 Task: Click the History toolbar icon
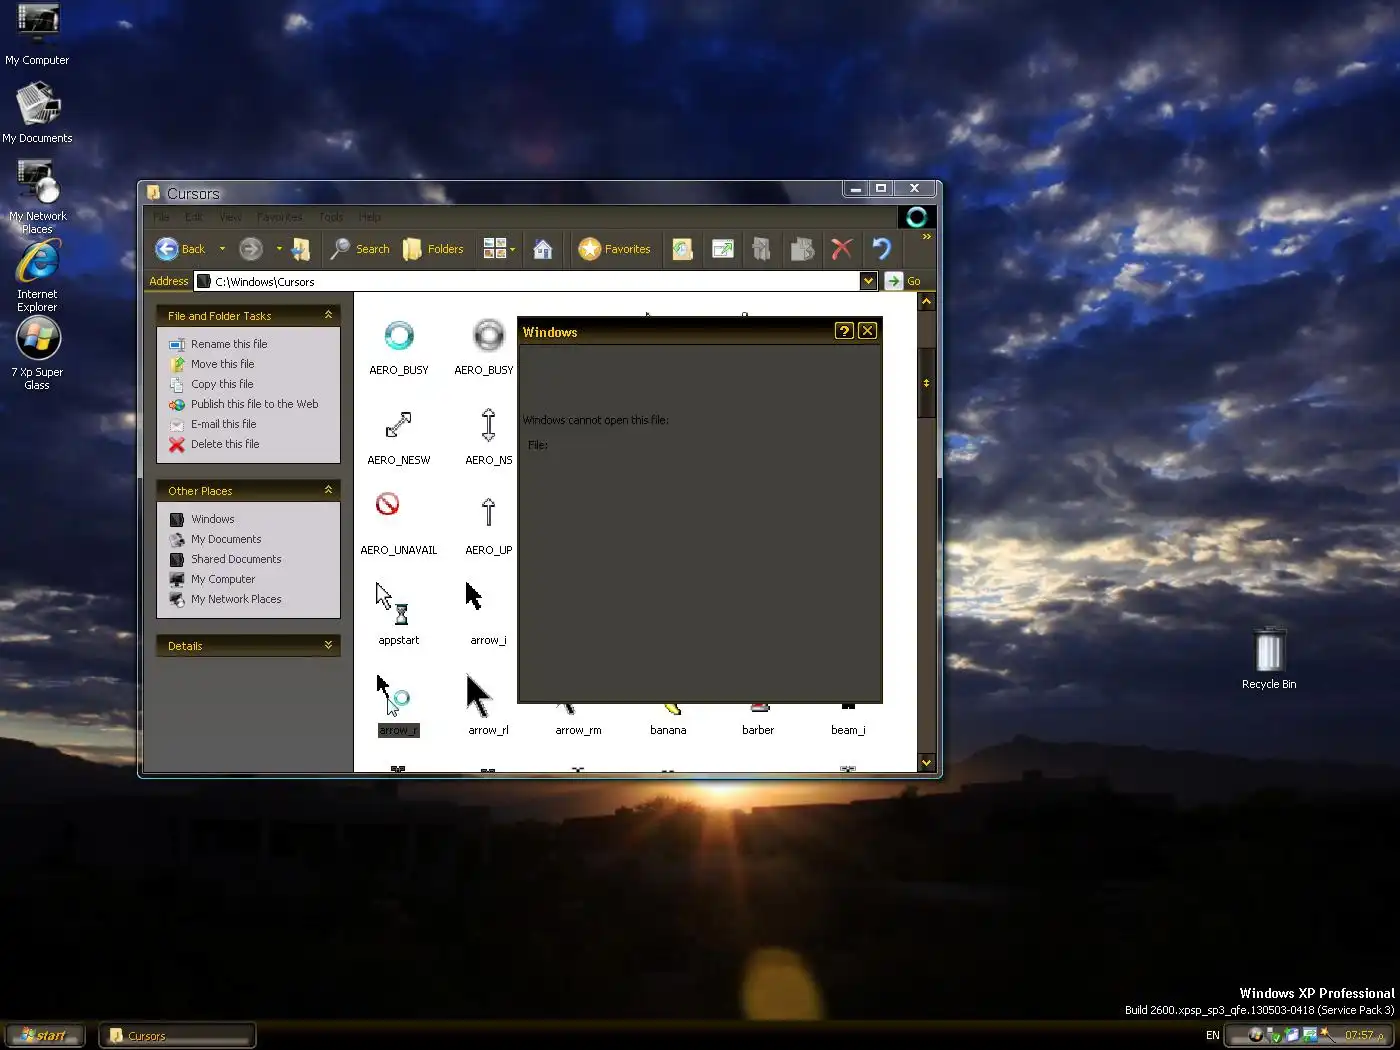682,249
